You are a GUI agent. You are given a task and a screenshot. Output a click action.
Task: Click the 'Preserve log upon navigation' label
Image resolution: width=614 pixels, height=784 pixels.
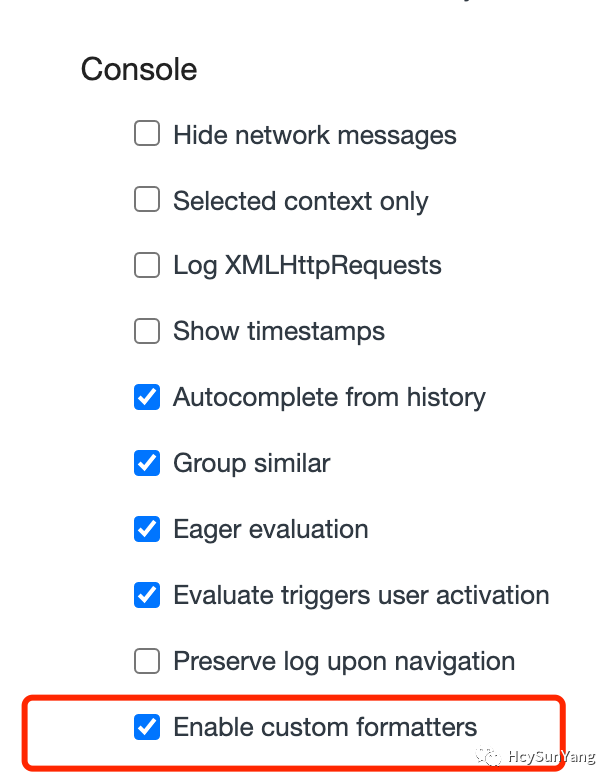click(344, 661)
